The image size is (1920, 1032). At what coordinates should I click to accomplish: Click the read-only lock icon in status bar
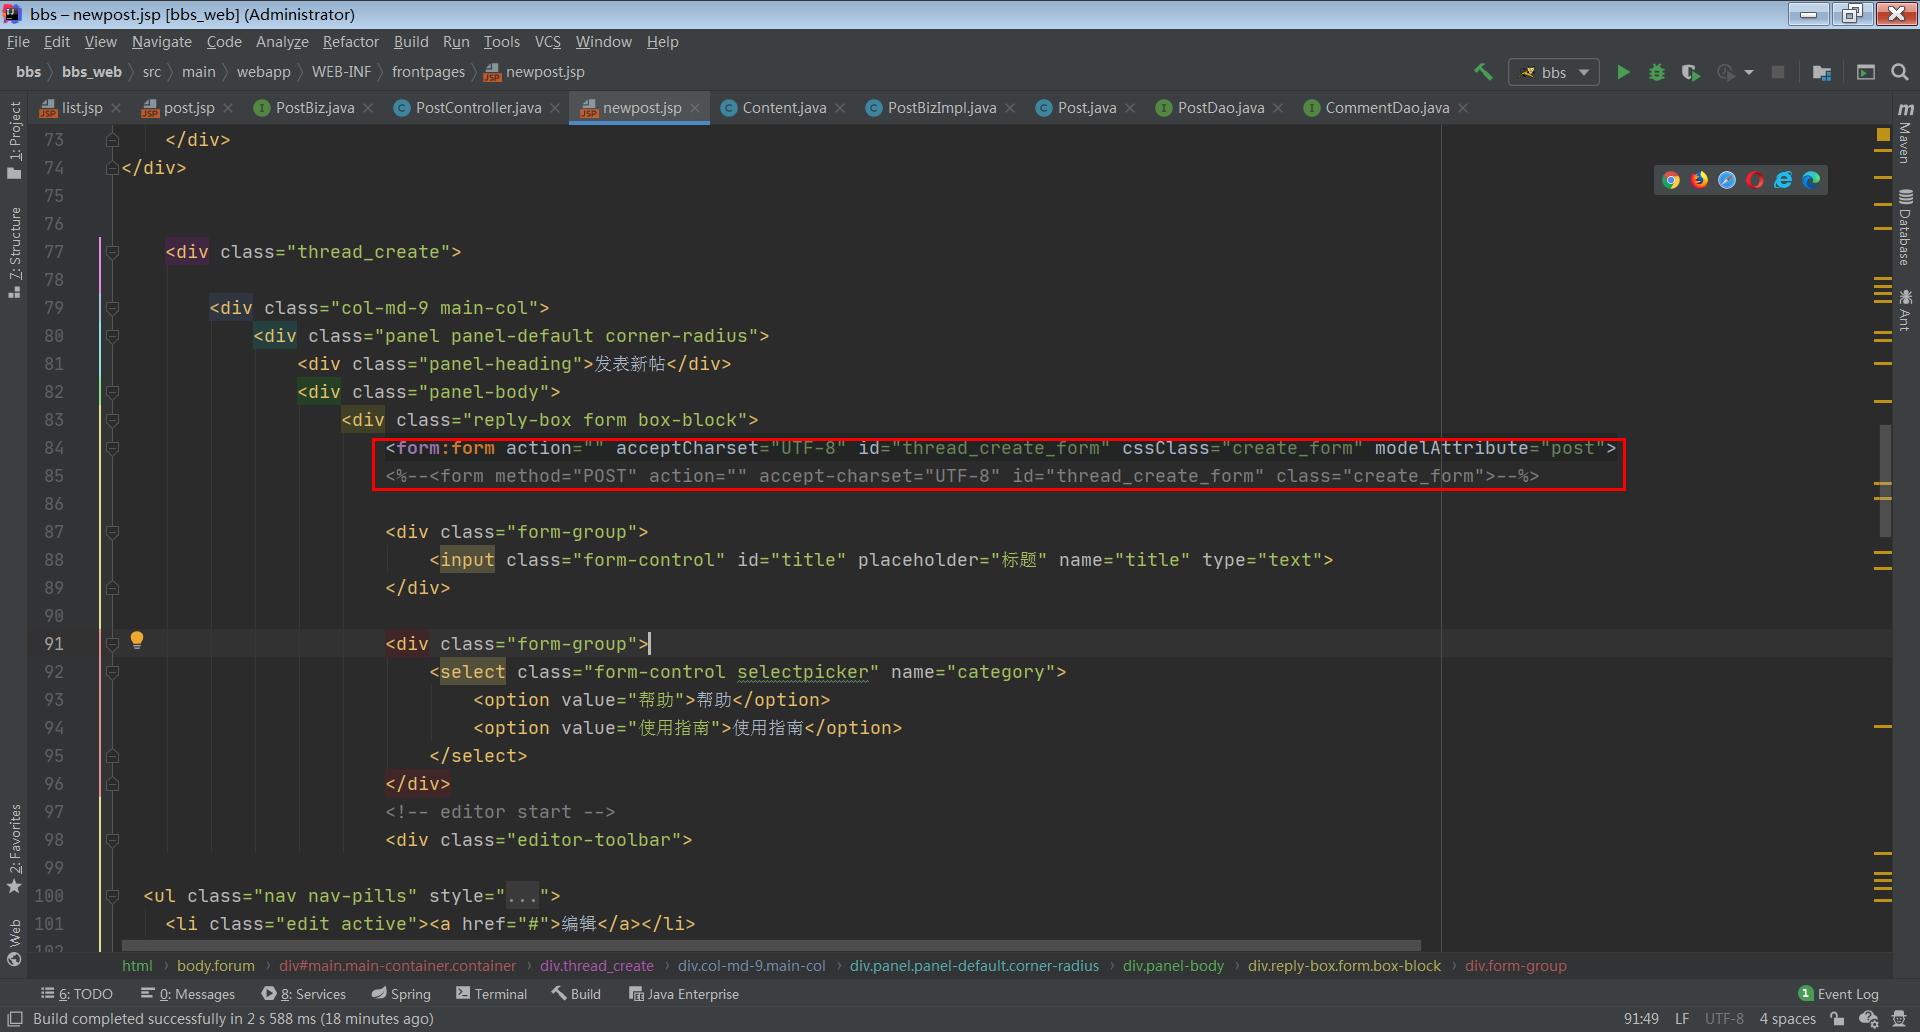coord(1837,1019)
